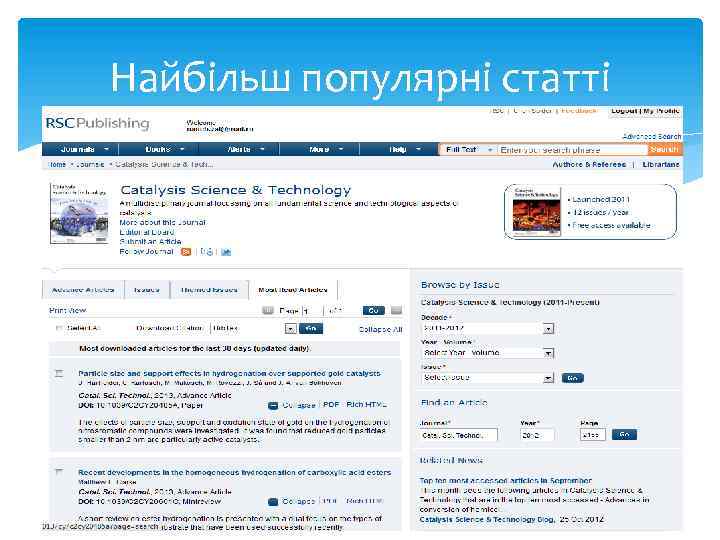Click the Collapse All link
This screenshot has height=540, width=720.
tap(381, 329)
